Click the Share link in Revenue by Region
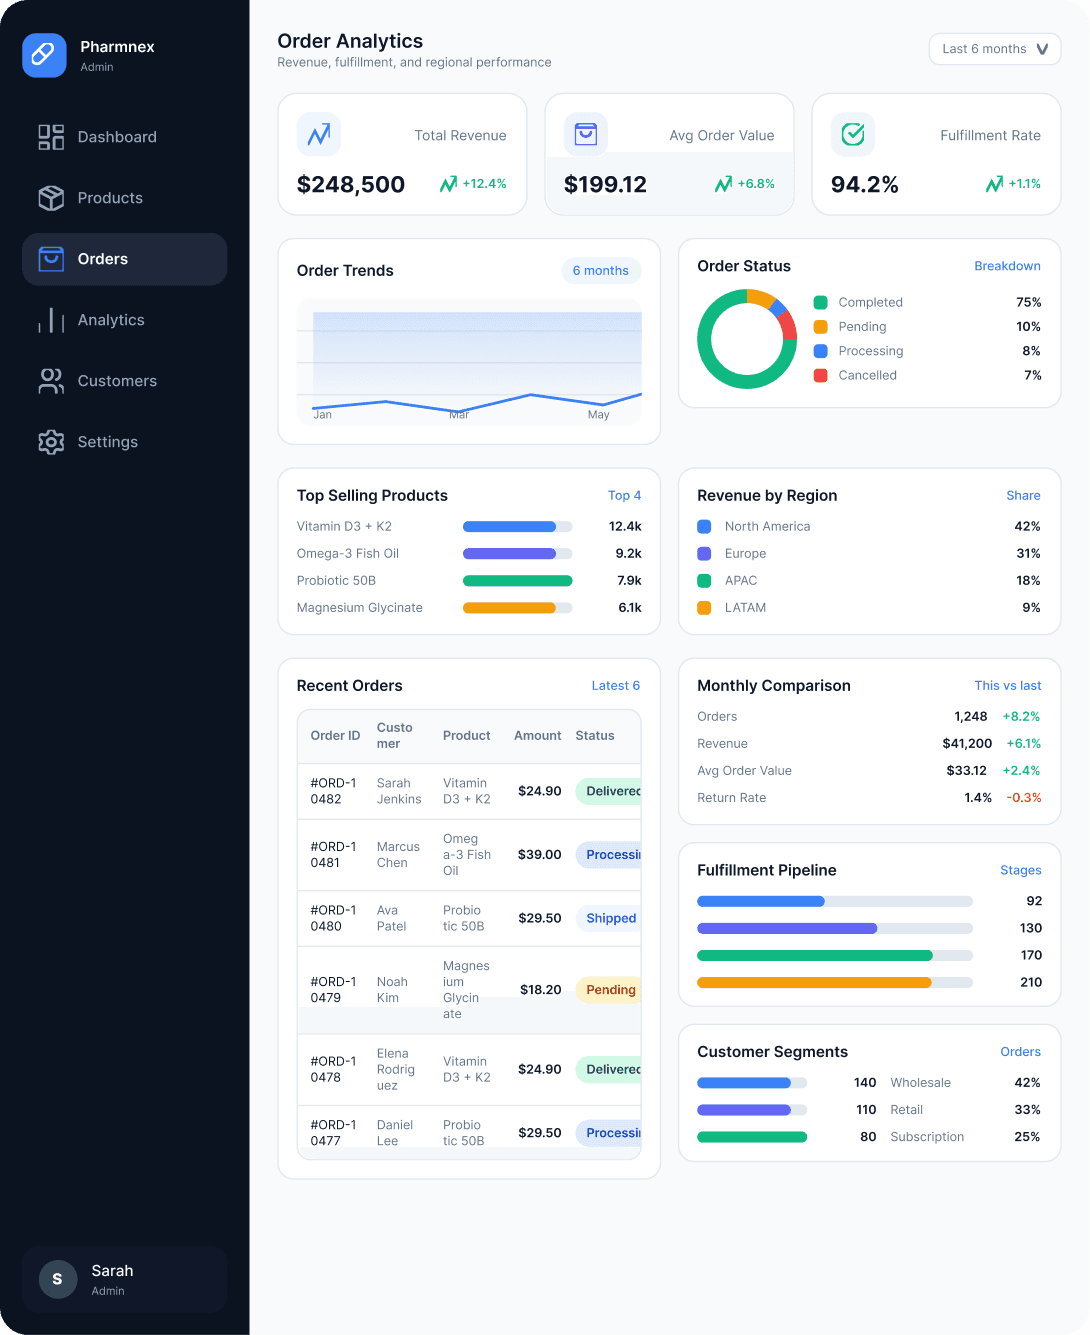The image size is (1090, 1335). tap(1024, 496)
